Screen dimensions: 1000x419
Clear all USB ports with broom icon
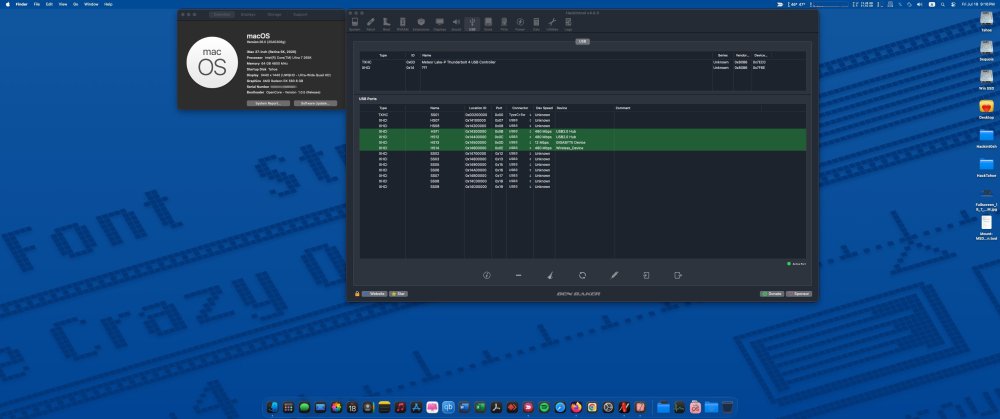tap(550, 276)
